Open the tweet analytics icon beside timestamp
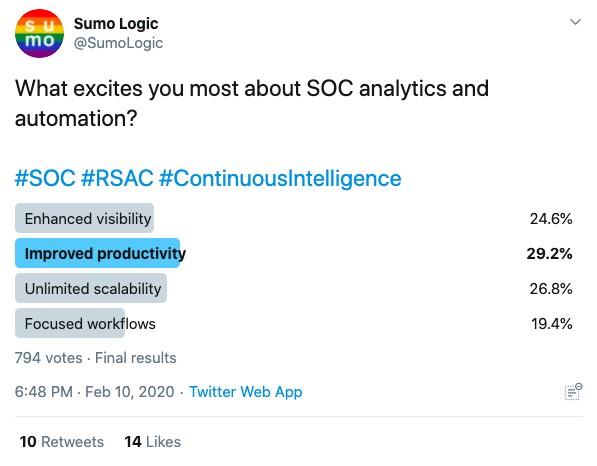597x466 pixels. click(x=573, y=392)
